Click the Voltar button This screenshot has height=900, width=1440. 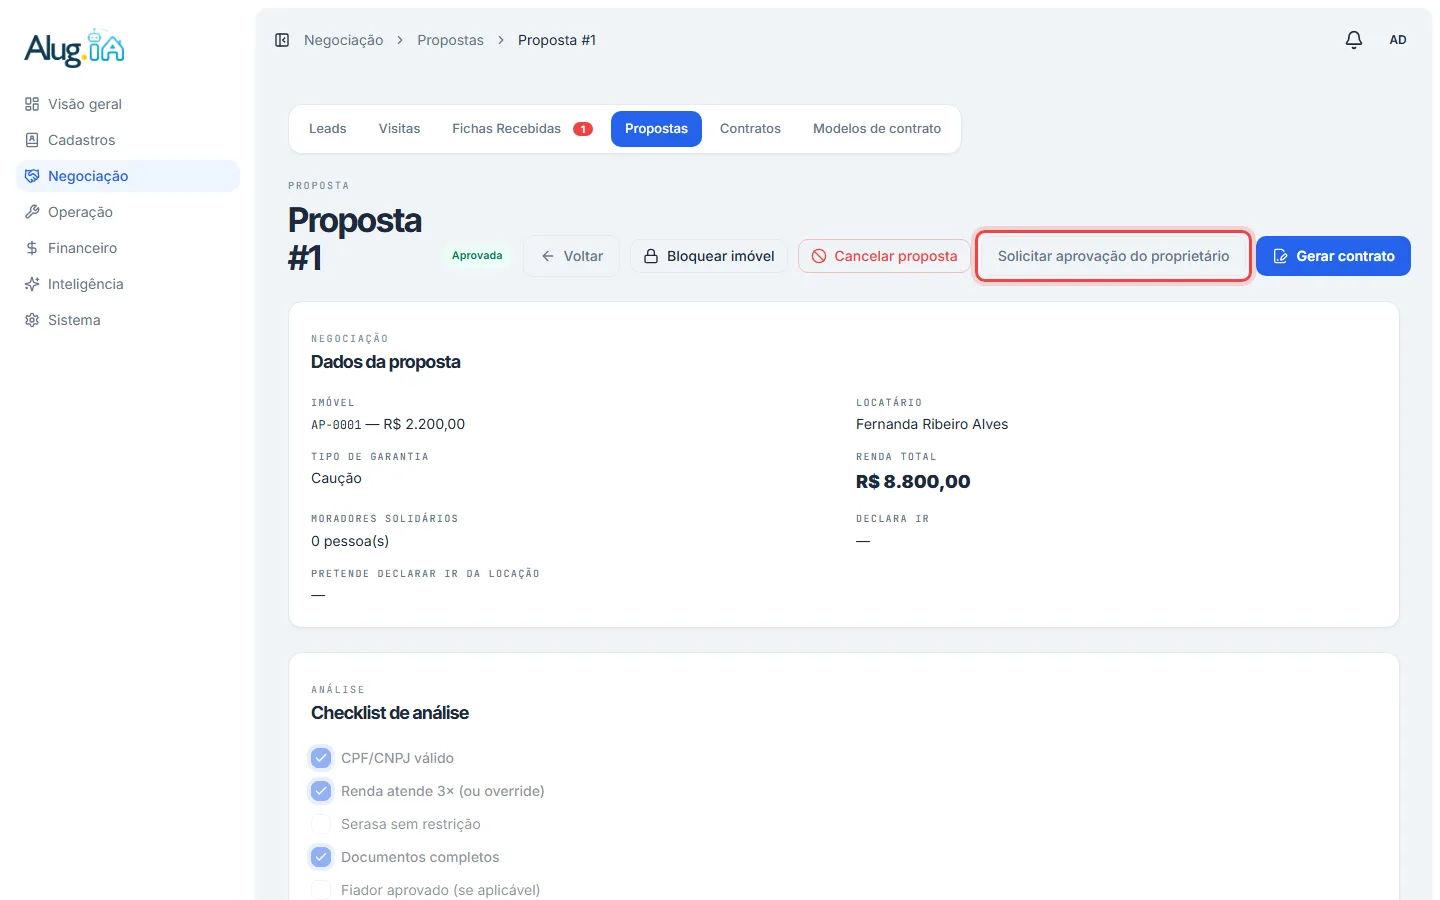[x=571, y=256]
